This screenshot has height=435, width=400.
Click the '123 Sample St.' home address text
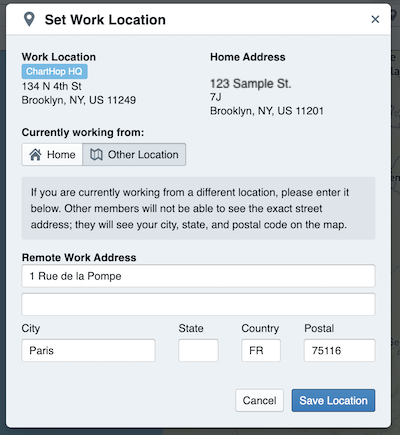pos(250,83)
